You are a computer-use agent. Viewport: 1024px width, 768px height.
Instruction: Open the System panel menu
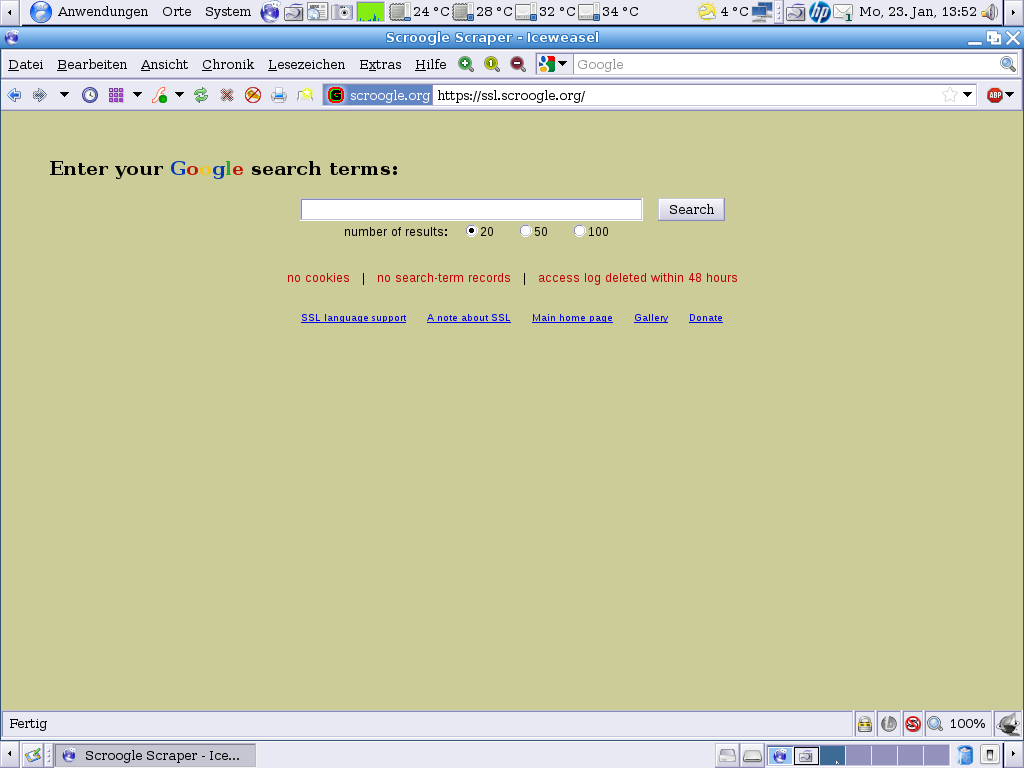pos(228,12)
